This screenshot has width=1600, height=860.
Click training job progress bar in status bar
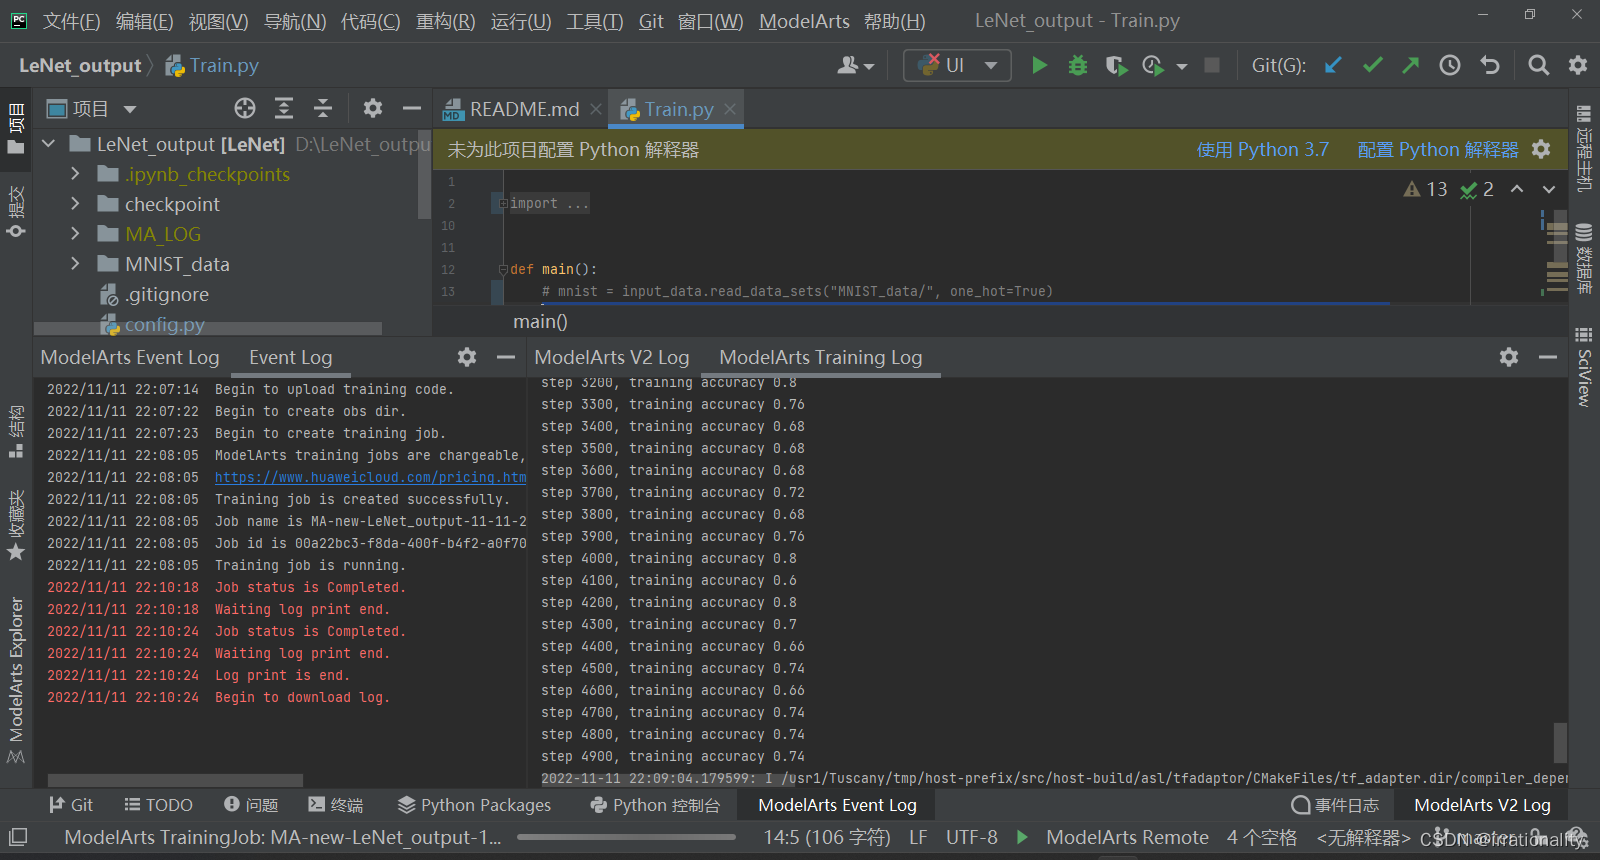click(626, 837)
